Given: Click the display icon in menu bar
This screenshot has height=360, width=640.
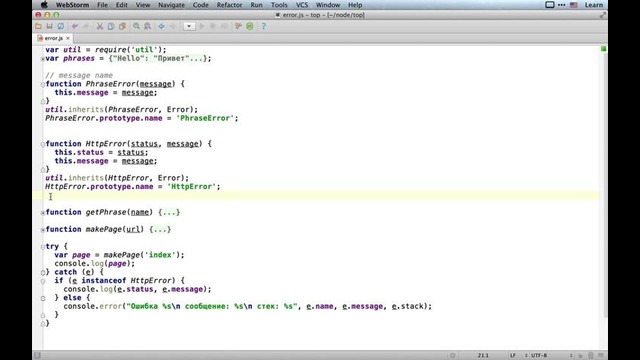Looking at the screenshot, I should click(x=550, y=5).
